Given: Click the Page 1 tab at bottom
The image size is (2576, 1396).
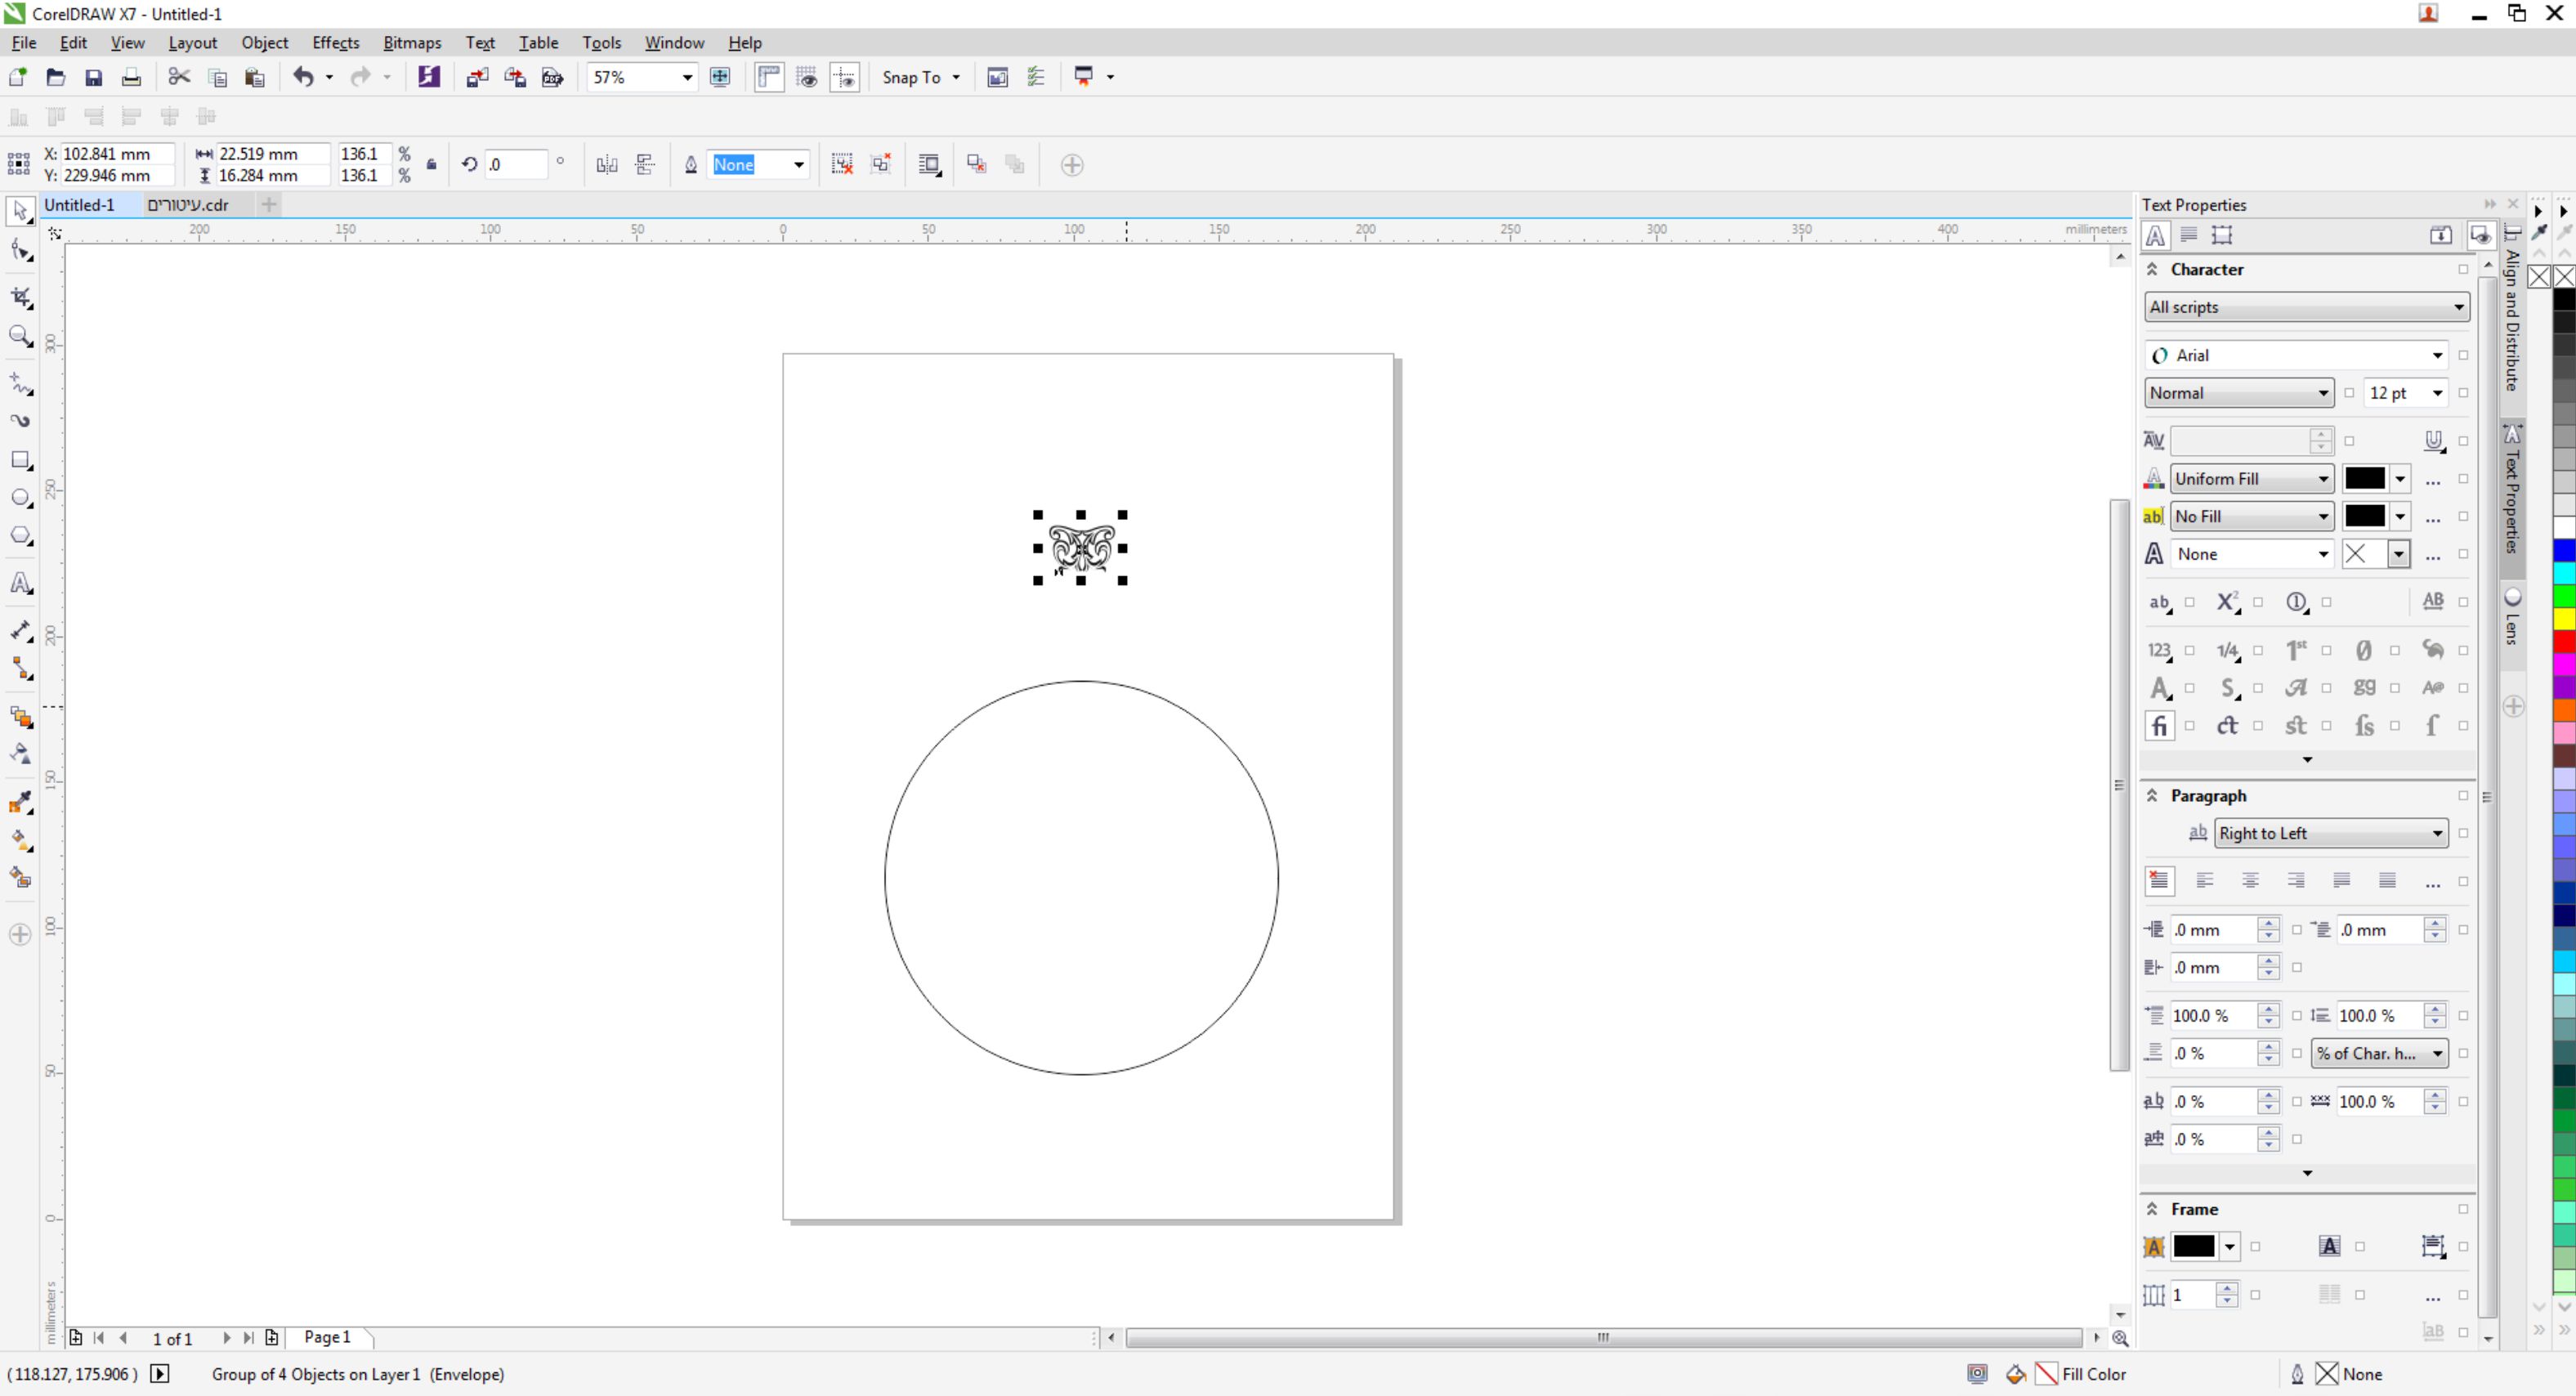Looking at the screenshot, I should point(327,1337).
